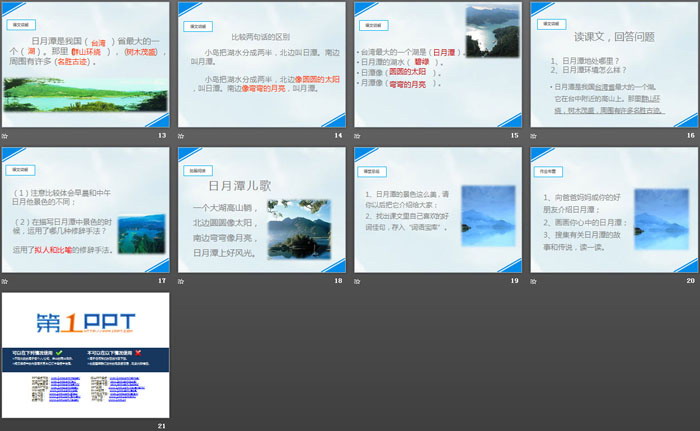Select the slide 19 thumbnail with misty mountain
Viewport: 700px width, 431px height.
coord(438,210)
